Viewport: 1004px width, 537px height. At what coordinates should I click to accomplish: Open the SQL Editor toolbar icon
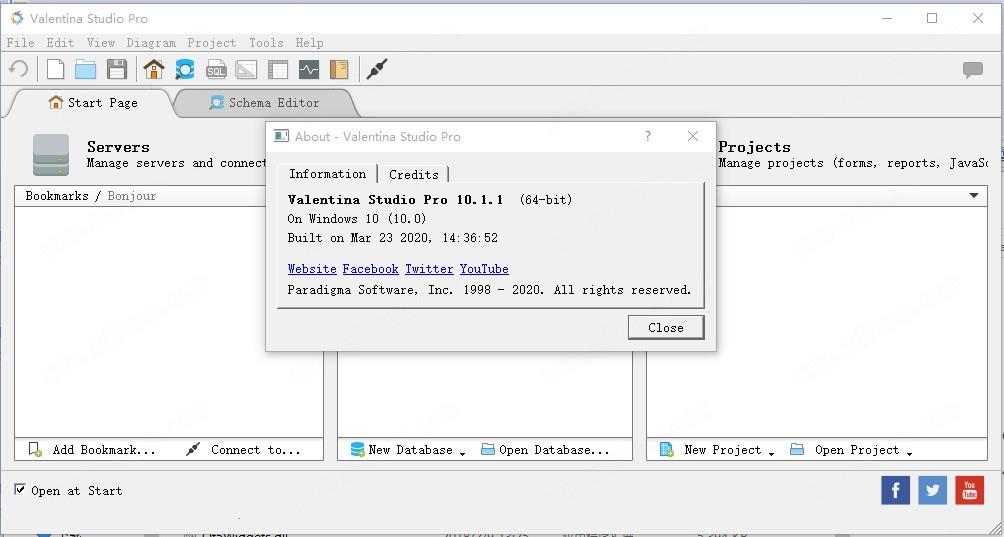point(216,69)
